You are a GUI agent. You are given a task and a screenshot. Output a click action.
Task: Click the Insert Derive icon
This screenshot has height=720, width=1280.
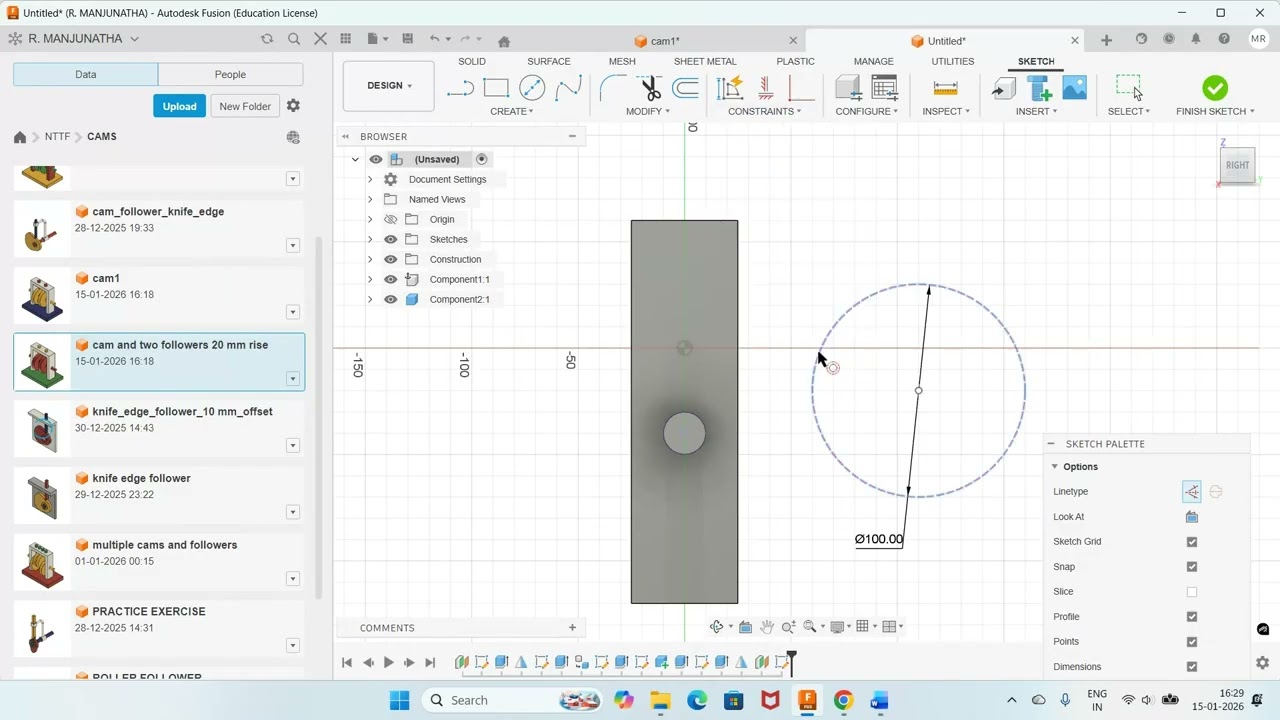pos(1003,89)
